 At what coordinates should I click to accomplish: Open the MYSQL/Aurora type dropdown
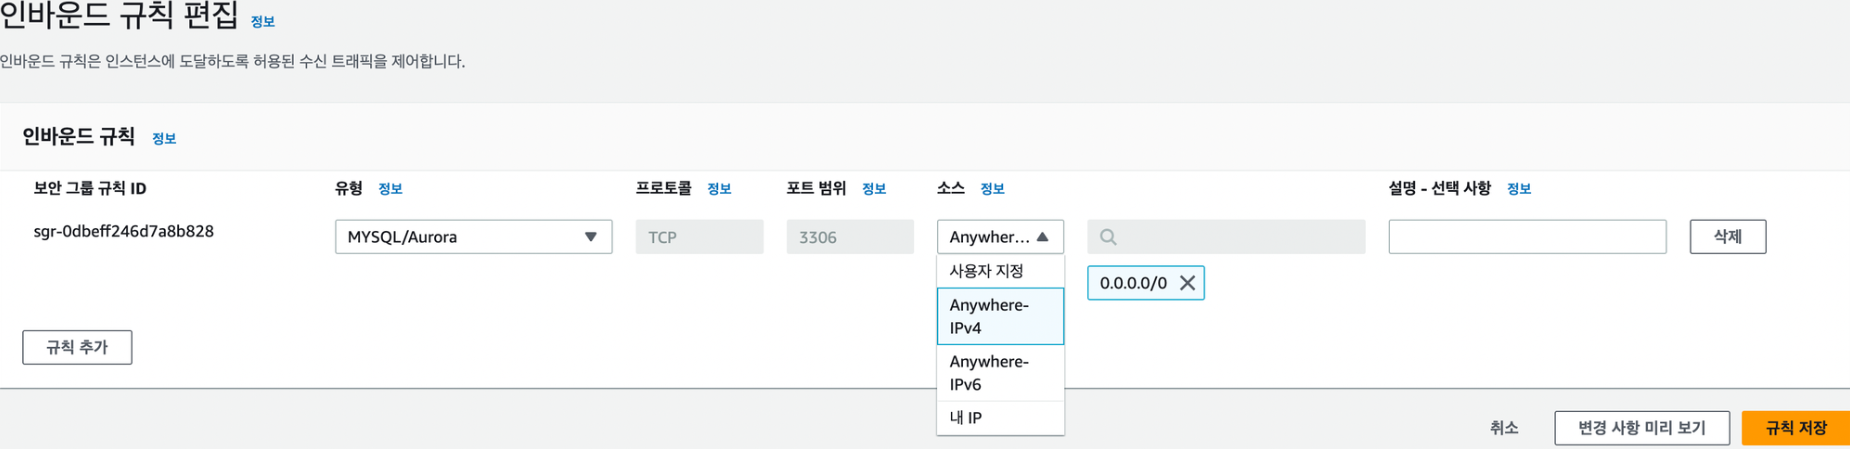pos(473,237)
